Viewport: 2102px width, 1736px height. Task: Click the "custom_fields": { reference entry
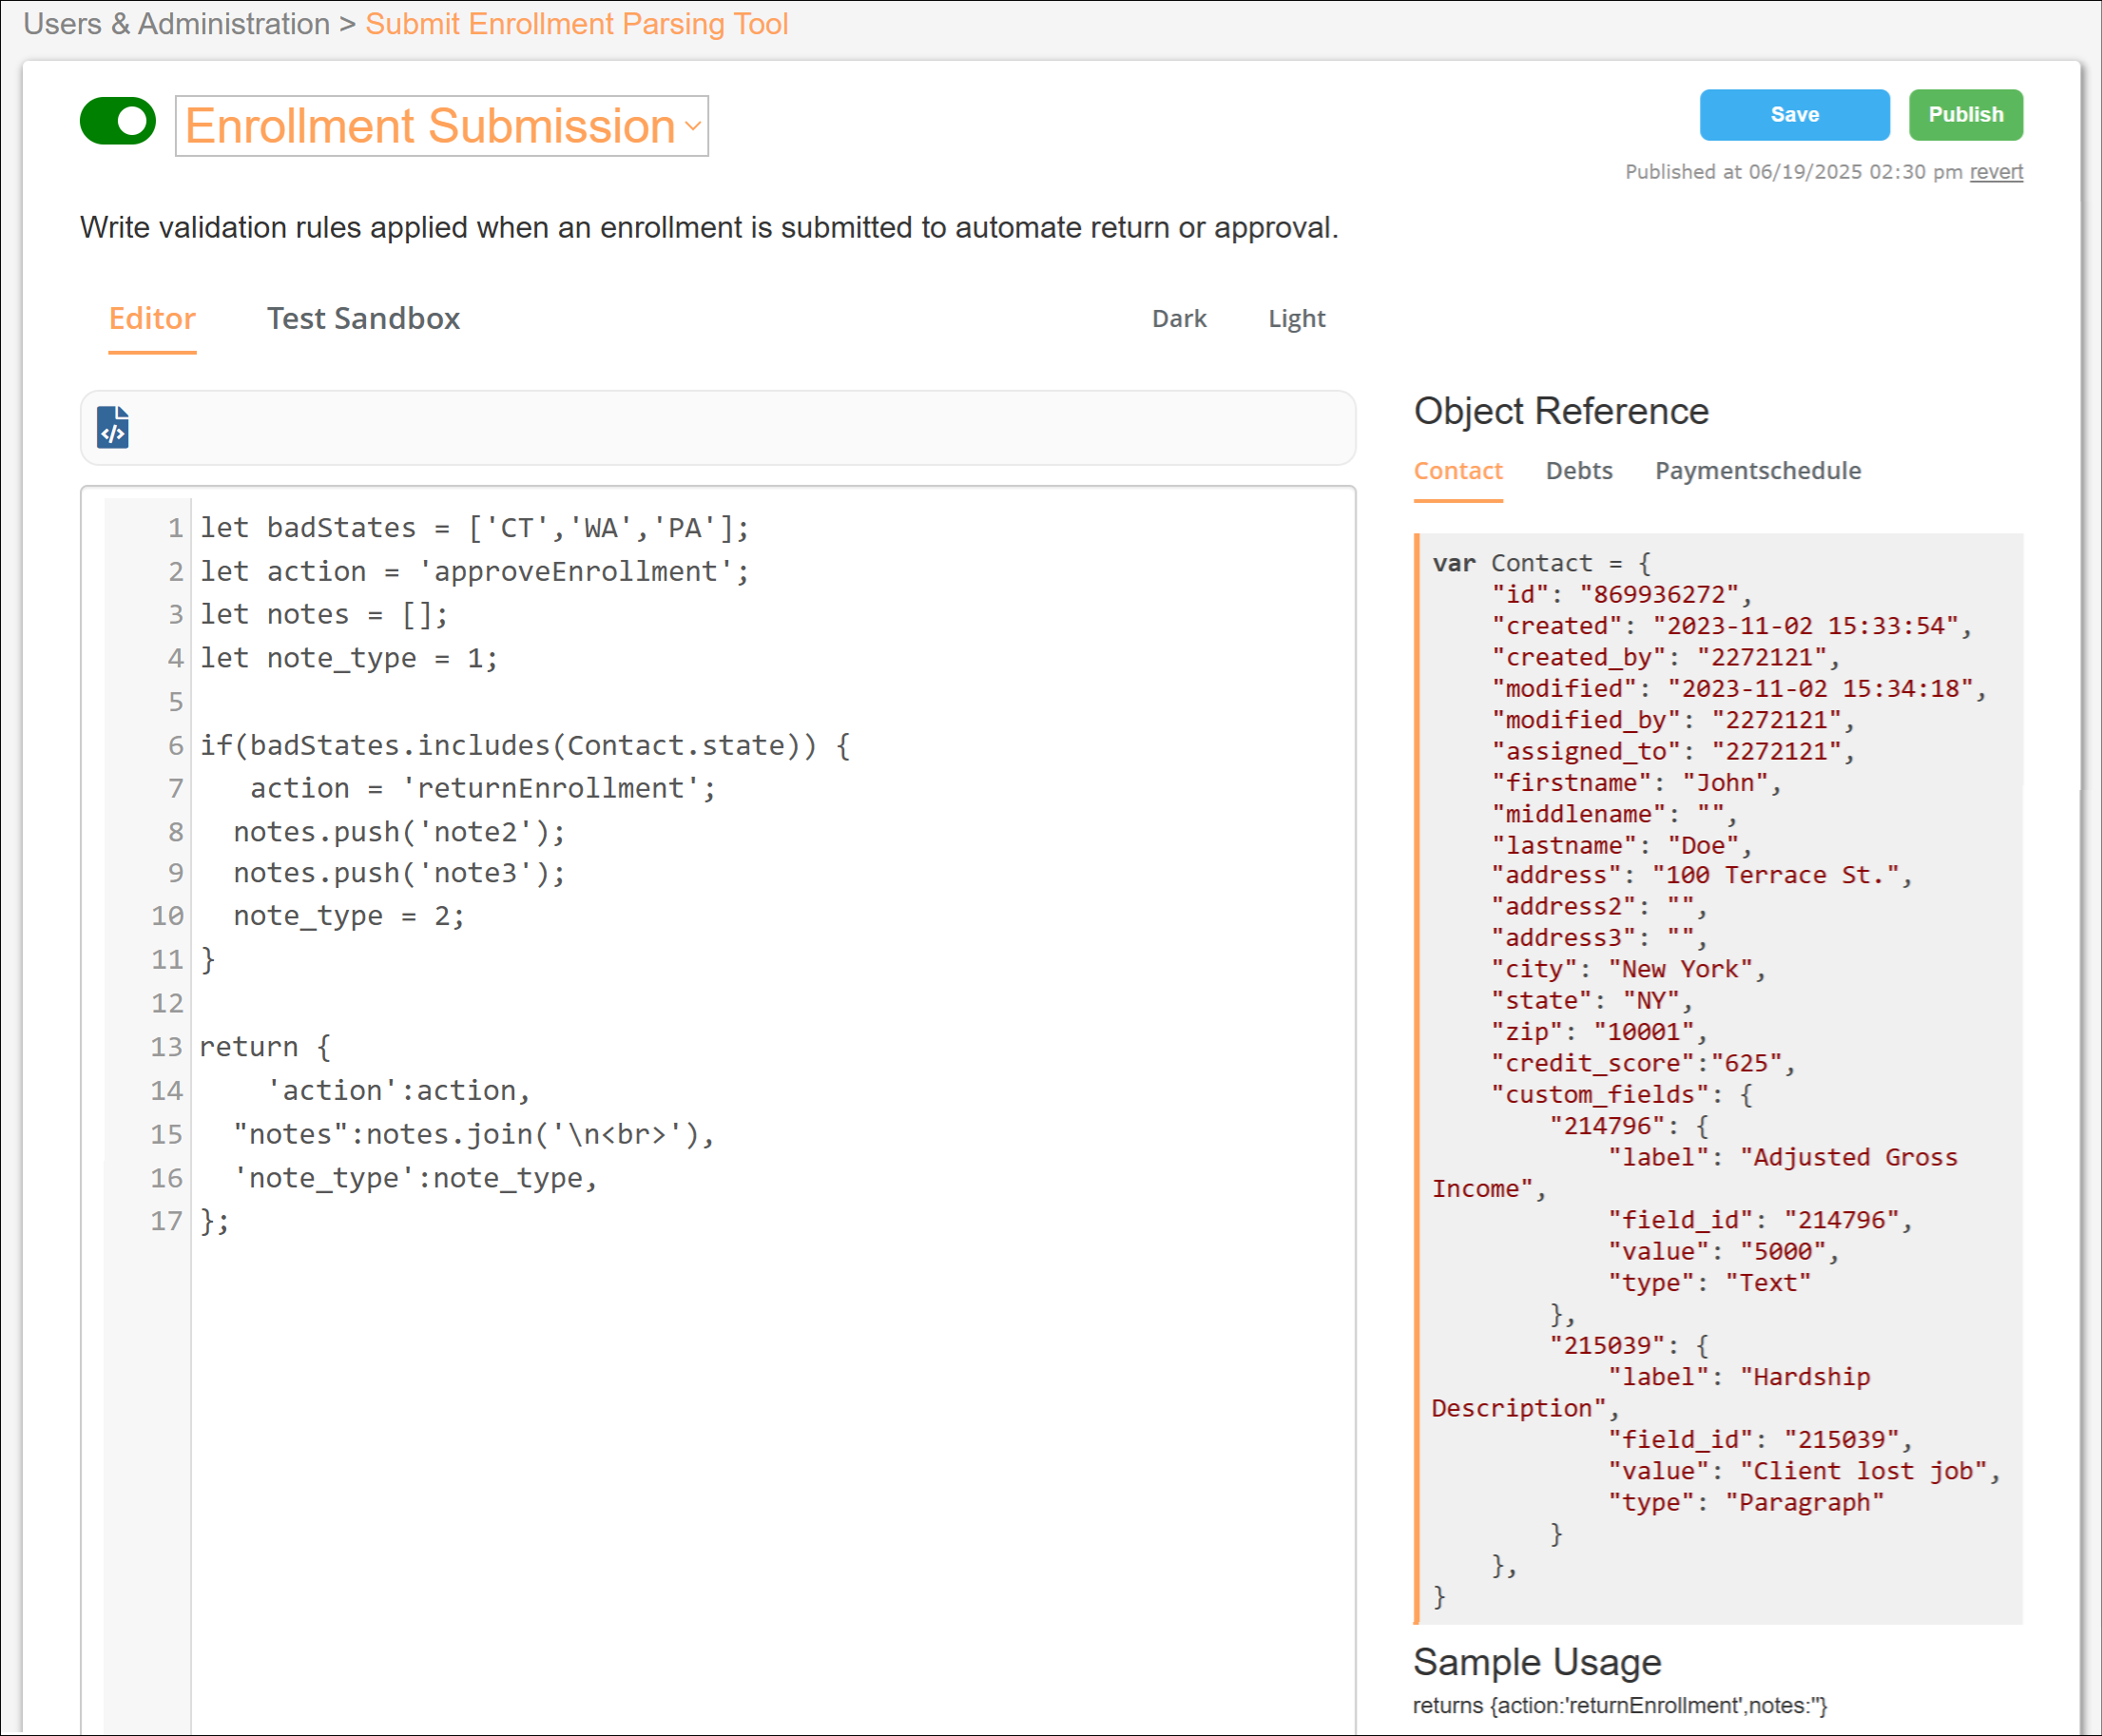(x=1621, y=1095)
